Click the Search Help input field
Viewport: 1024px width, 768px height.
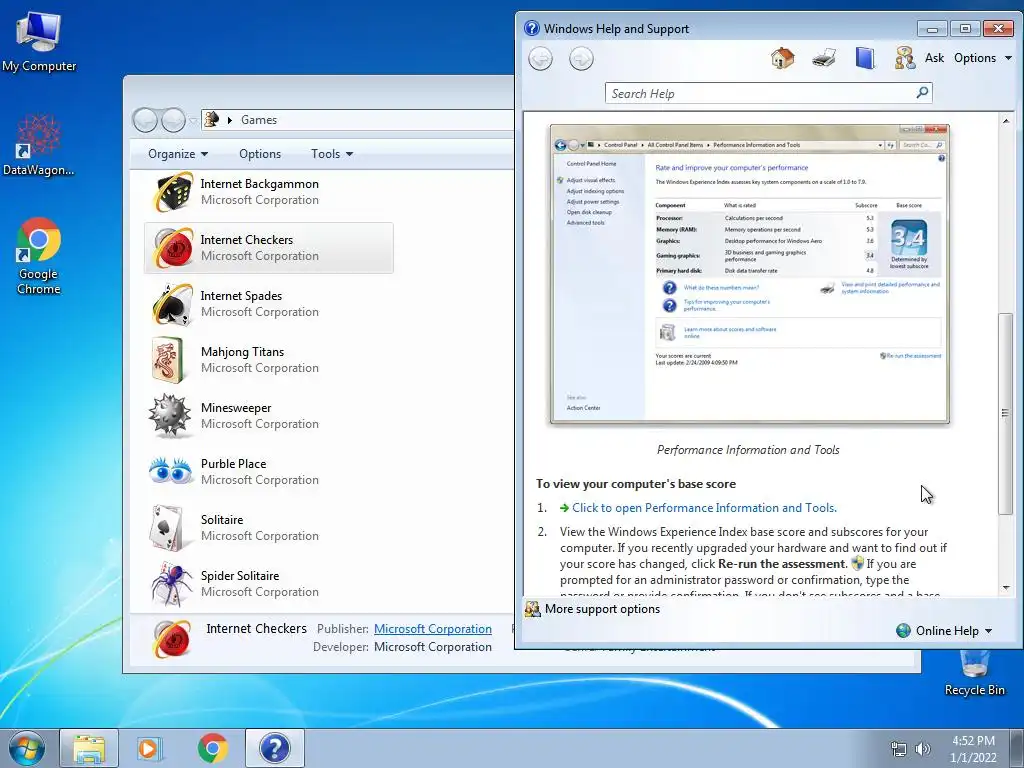(768, 93)
